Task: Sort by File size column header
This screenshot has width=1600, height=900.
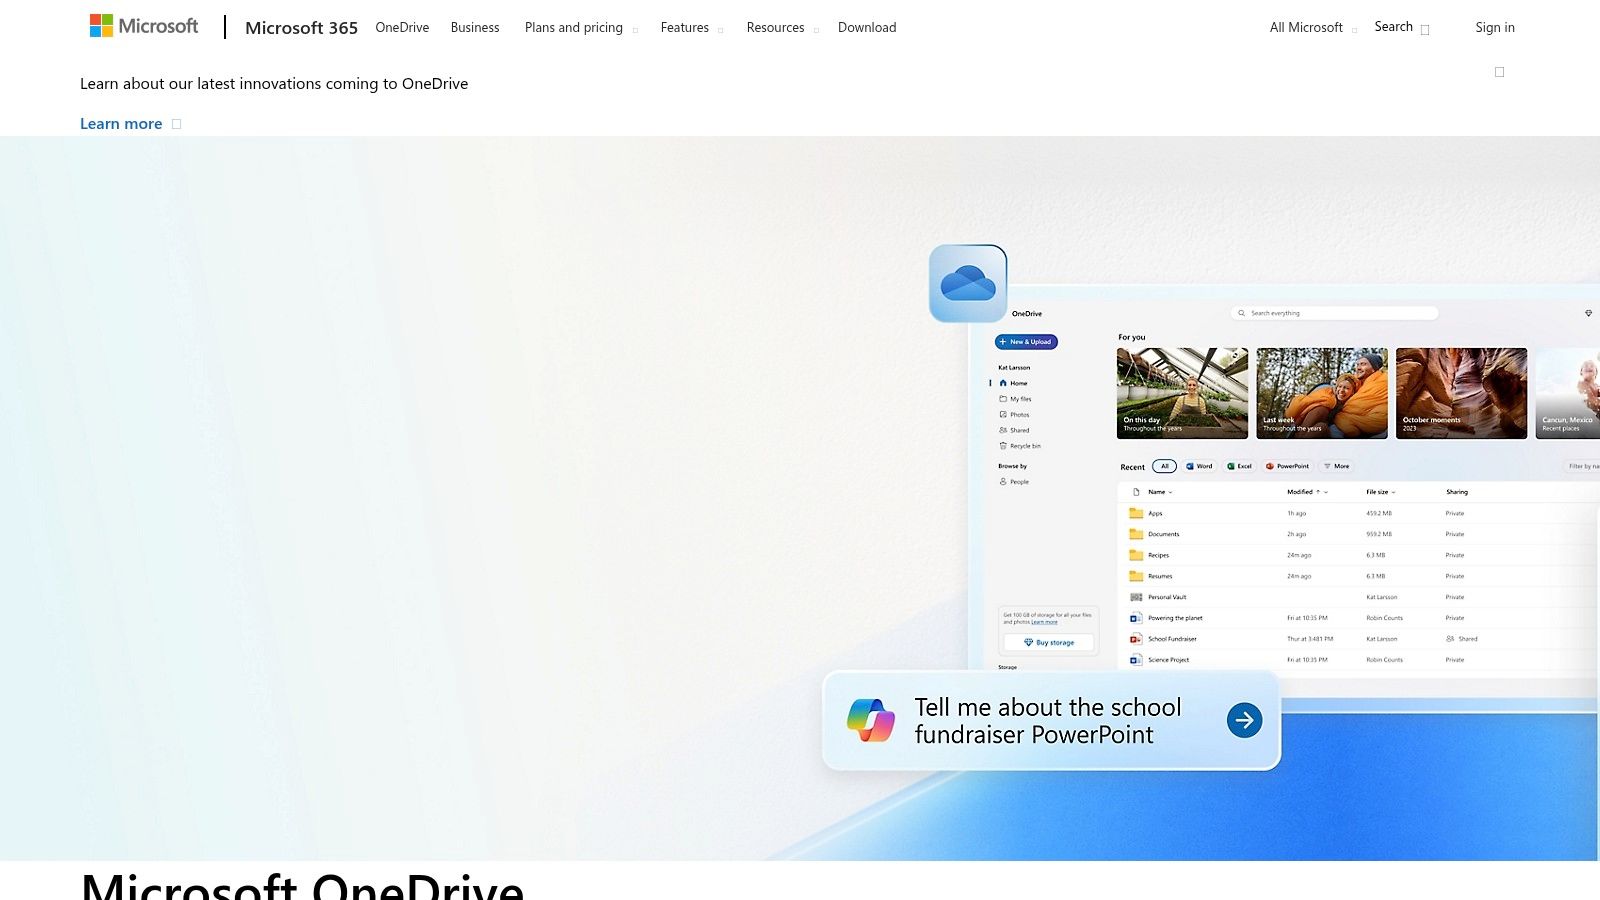Action: pos(1381,492)
